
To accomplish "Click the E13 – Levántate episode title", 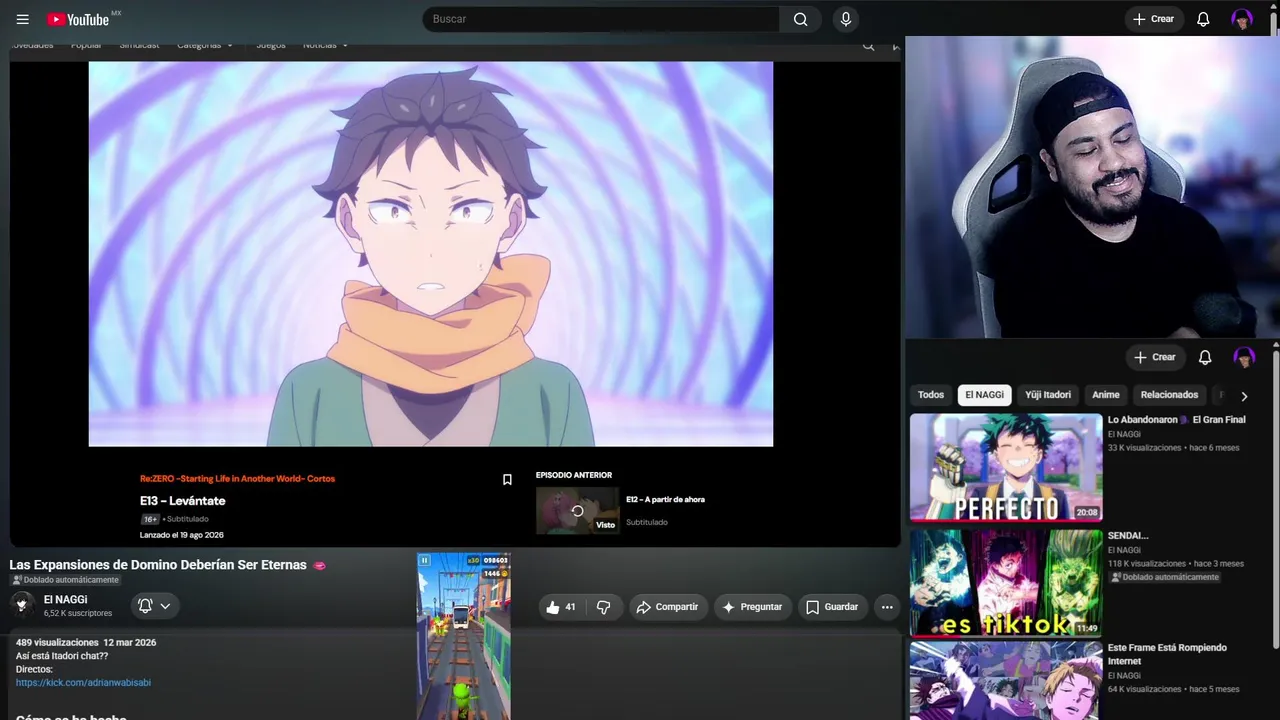I will click(x=183, y=501).
